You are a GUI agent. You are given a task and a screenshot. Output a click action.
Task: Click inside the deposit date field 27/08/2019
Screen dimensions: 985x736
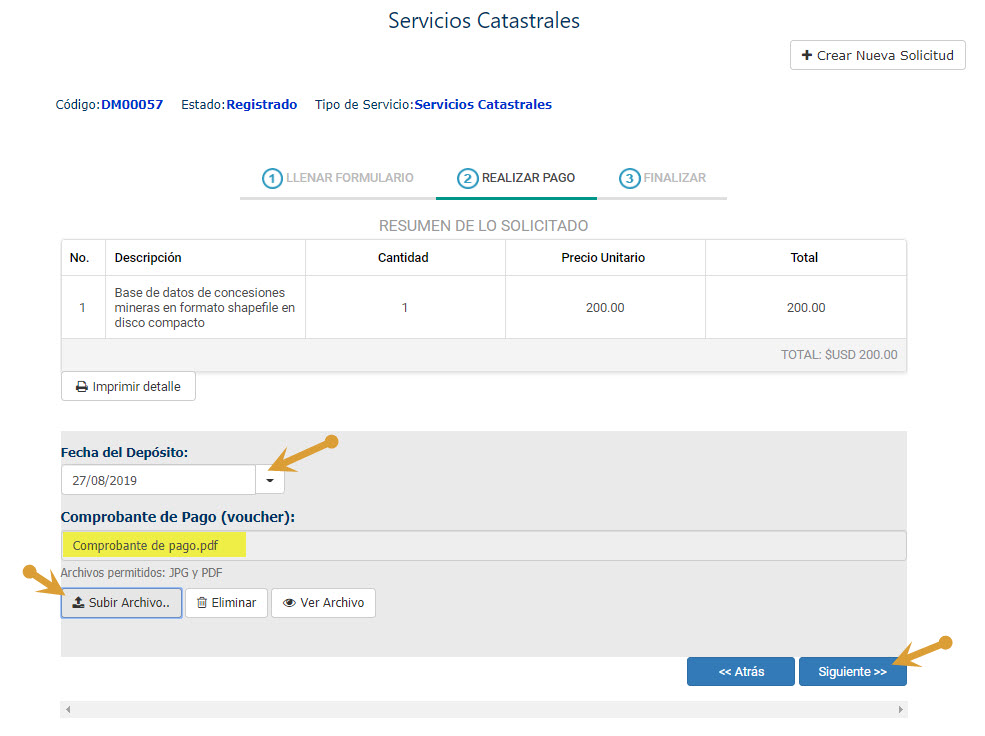tap(158, 480)
